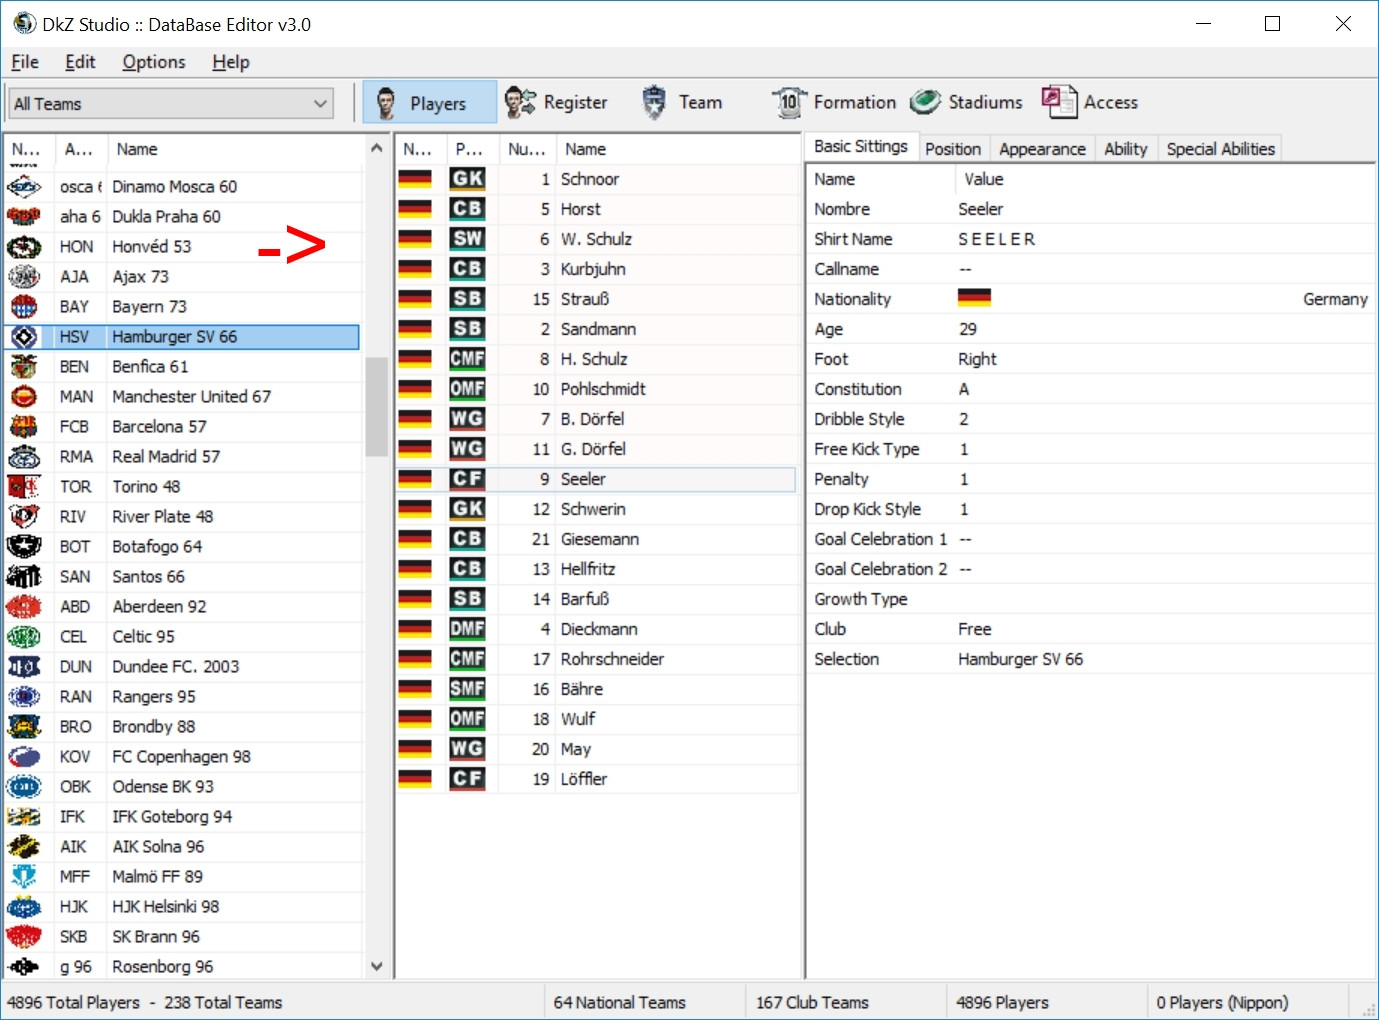The width and height of the screenshot is (1379, 1020).
Task: Click the DMF position badge for Dieckmann
Action: [467, 629]
